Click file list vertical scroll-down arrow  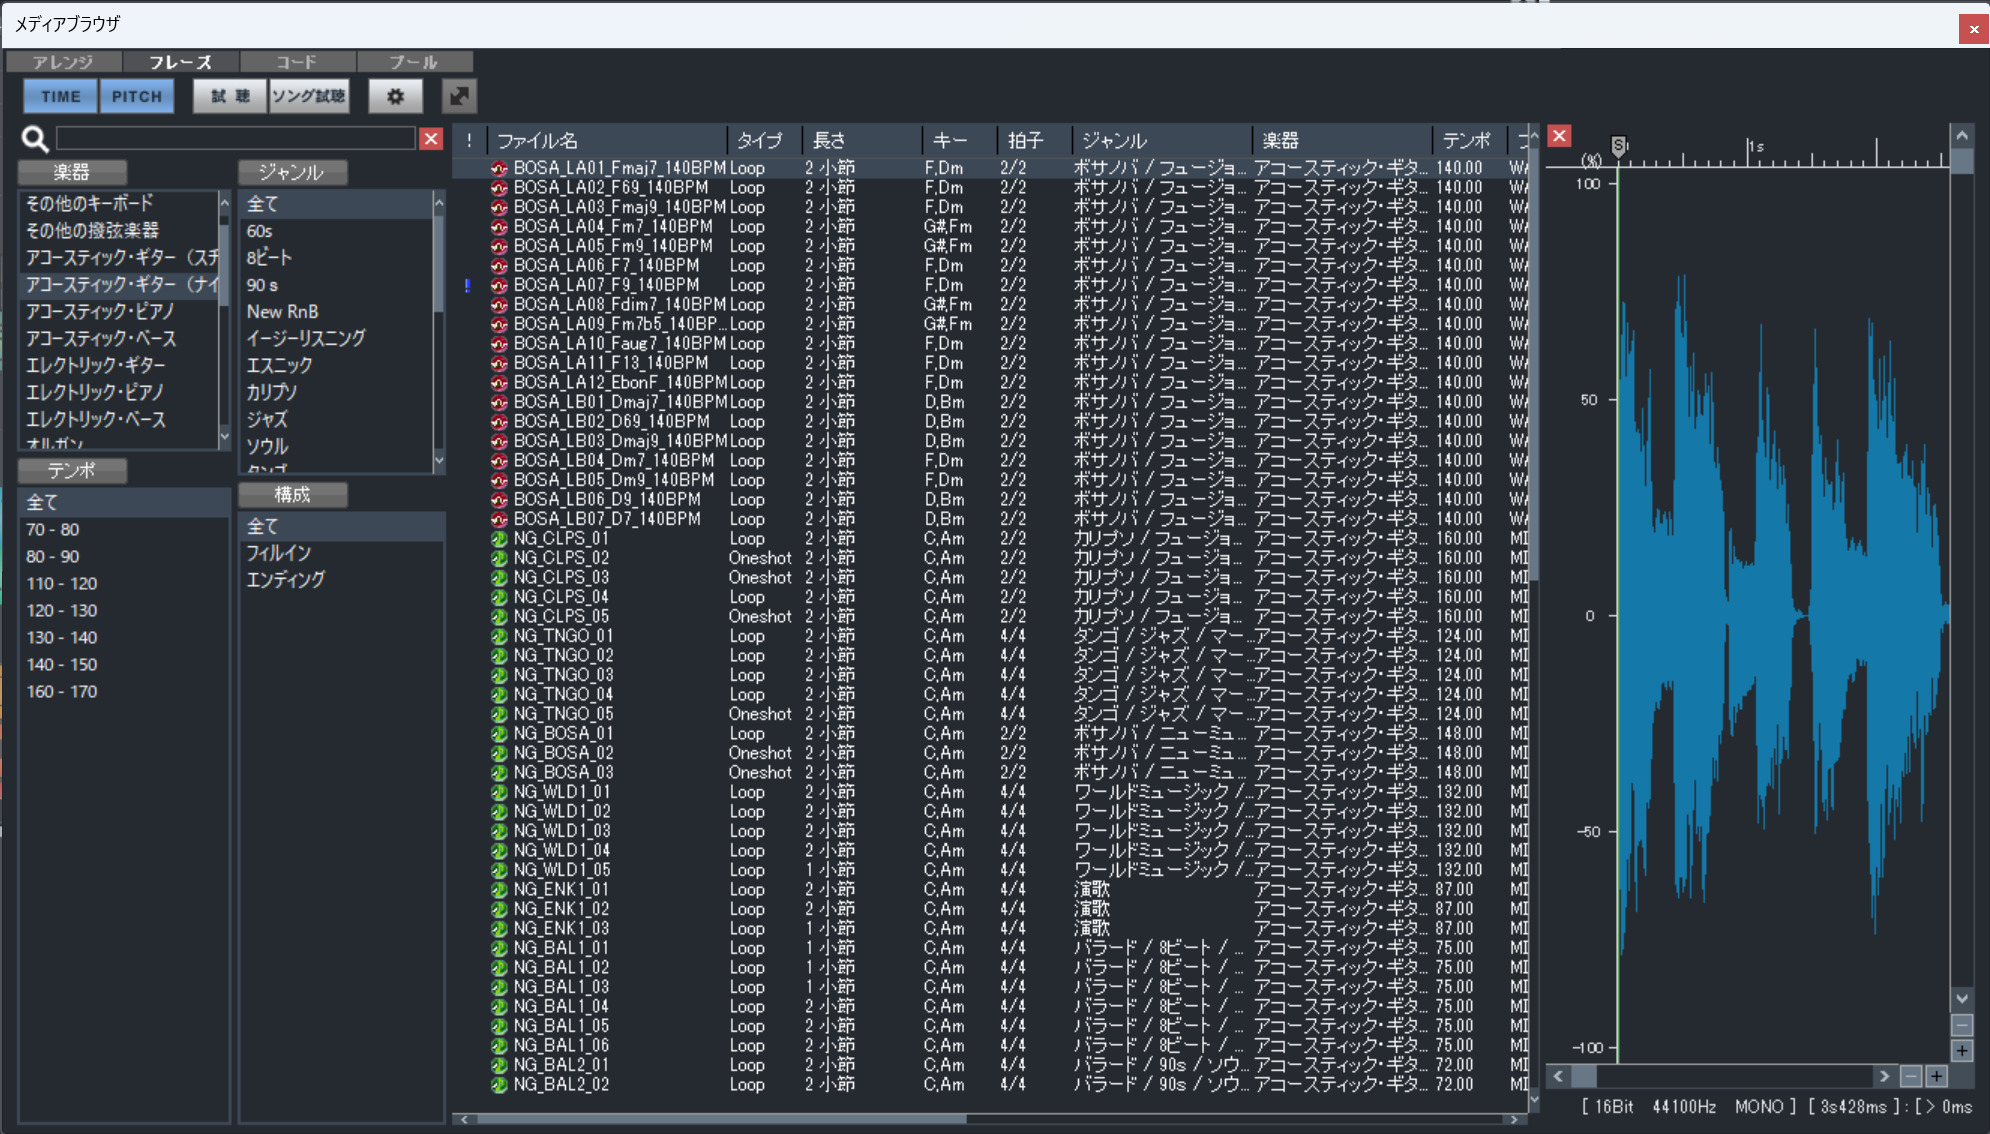click(x=1535, y=1100)
